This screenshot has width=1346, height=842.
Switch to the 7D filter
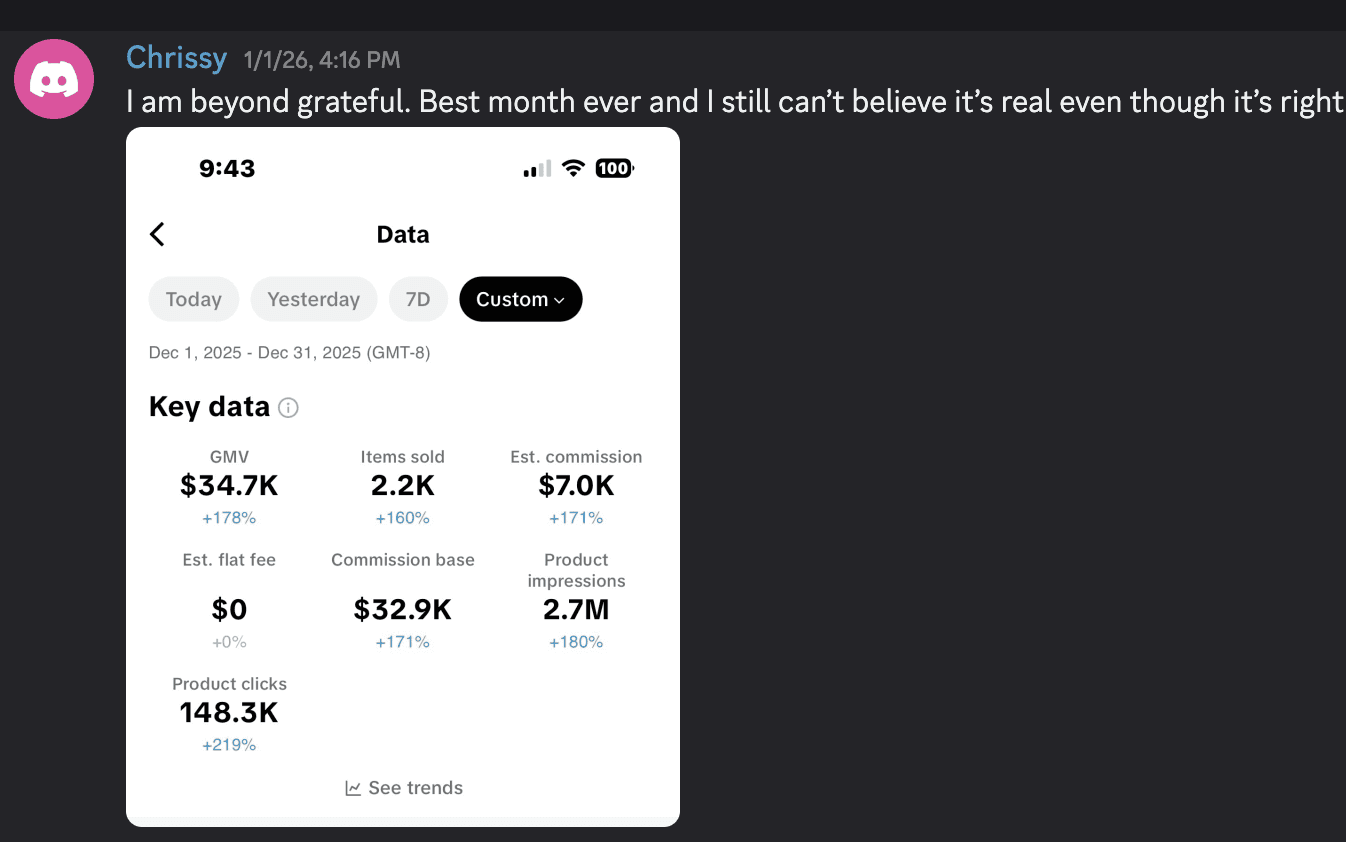(418, 299)
